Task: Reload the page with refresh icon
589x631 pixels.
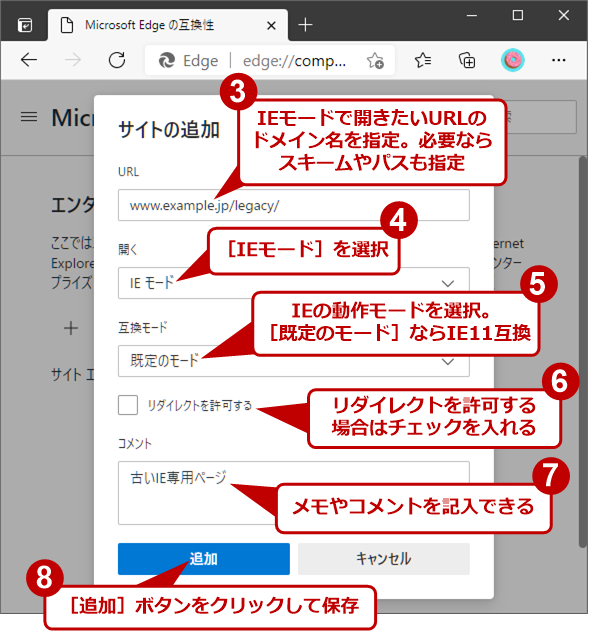Action: pyautogui.click(x=117, y=60)
